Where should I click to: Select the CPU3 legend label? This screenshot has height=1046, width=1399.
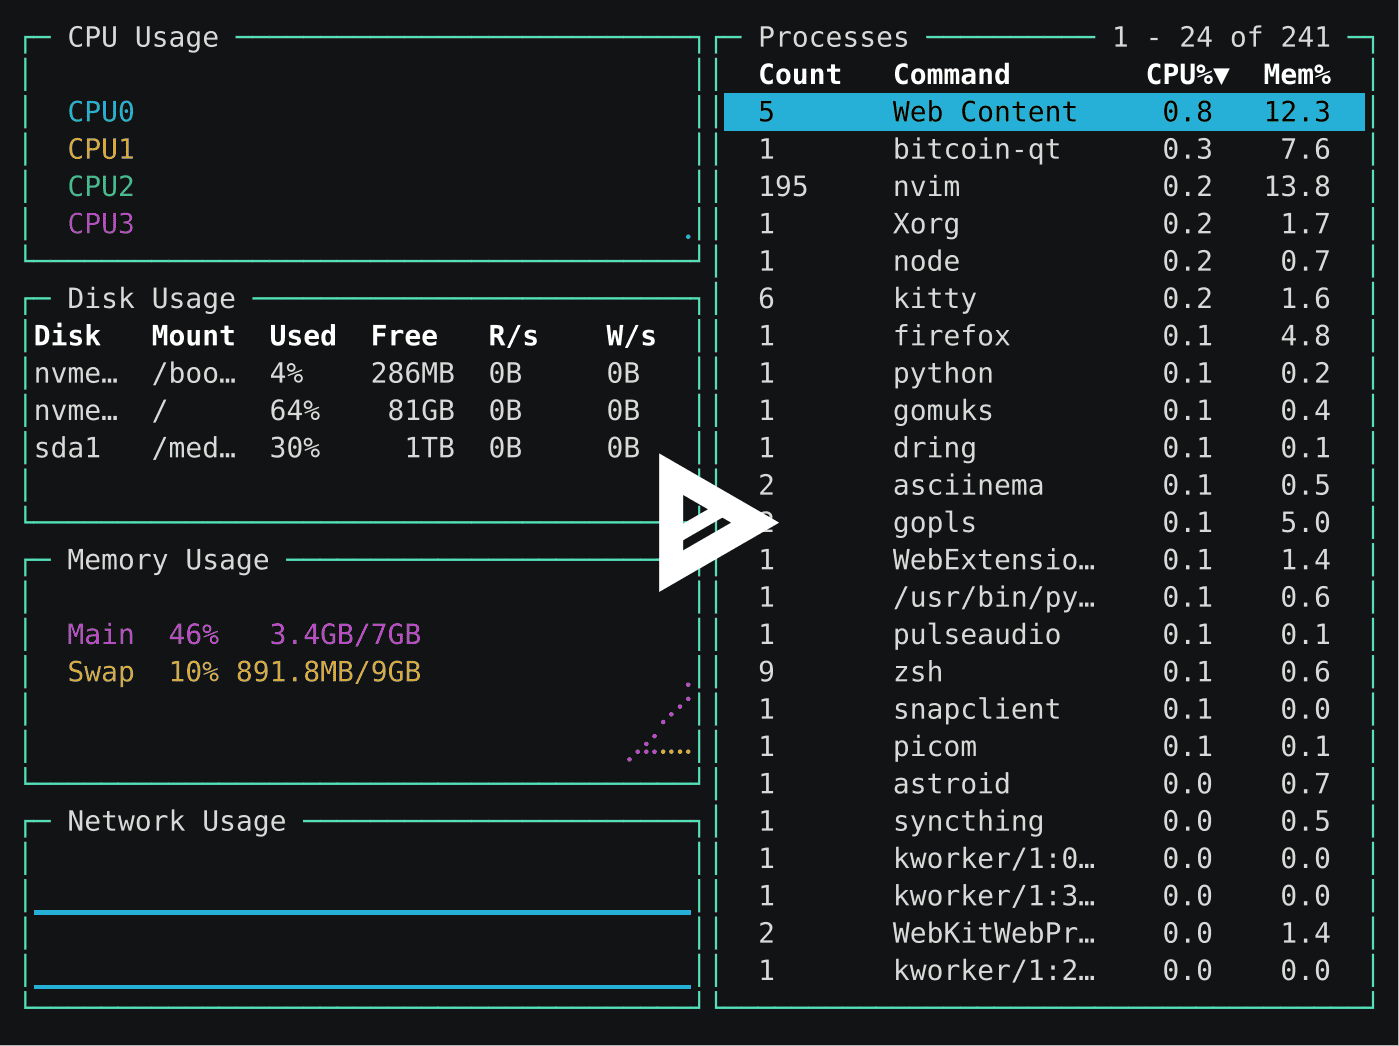(x=100, y=224)
